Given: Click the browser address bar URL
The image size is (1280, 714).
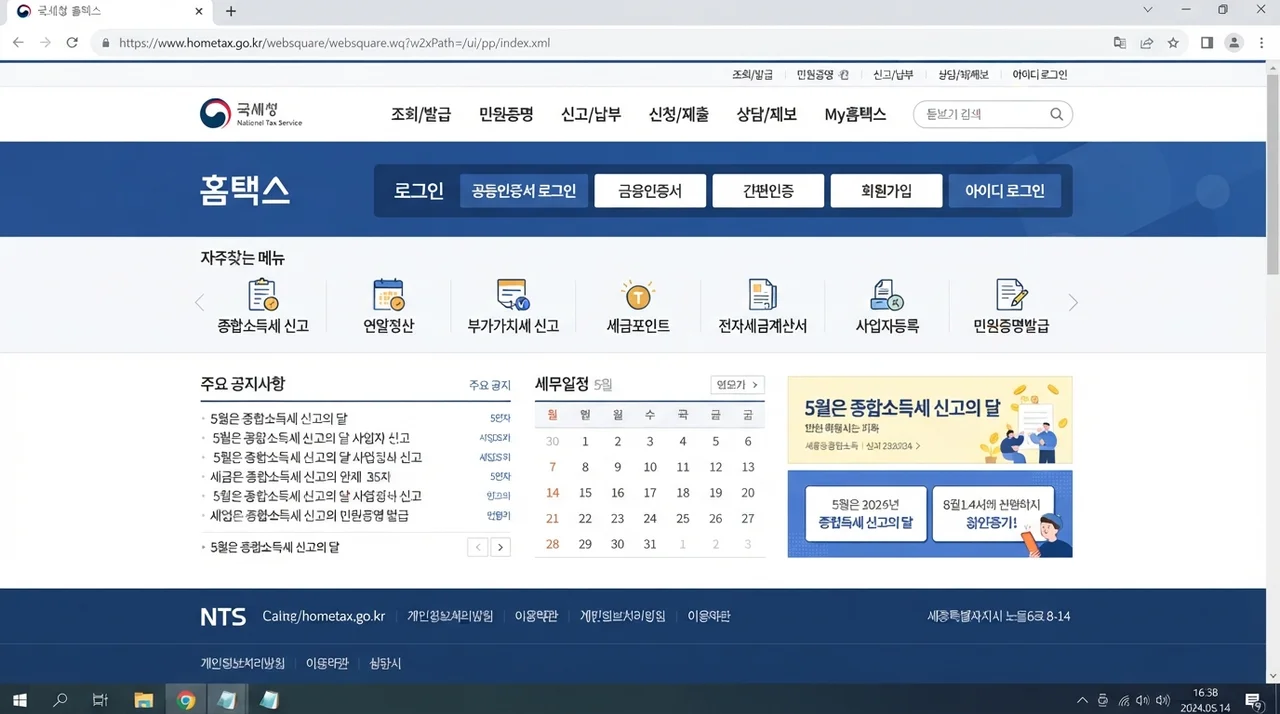Looking at the screenshot, I should click(x=334, y=43).
